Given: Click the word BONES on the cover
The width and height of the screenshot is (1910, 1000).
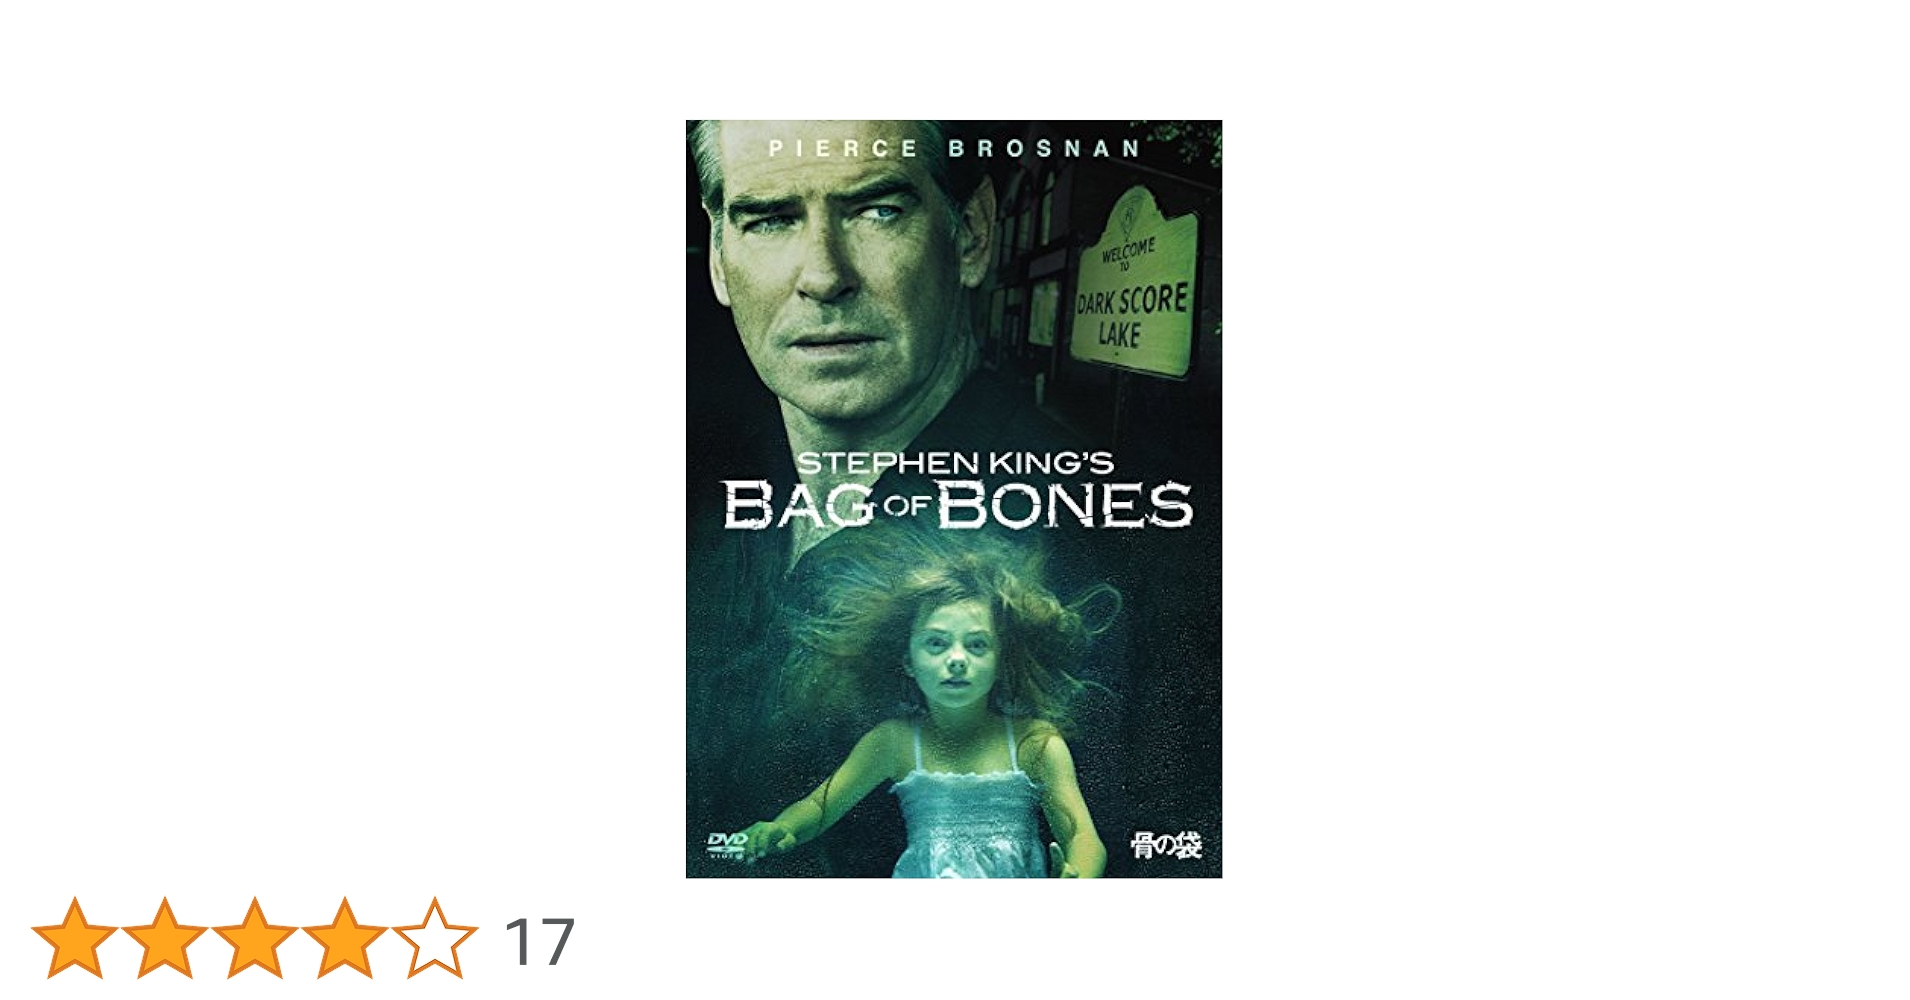Looking at the screenshot, I should click(x=1065, y=505).
